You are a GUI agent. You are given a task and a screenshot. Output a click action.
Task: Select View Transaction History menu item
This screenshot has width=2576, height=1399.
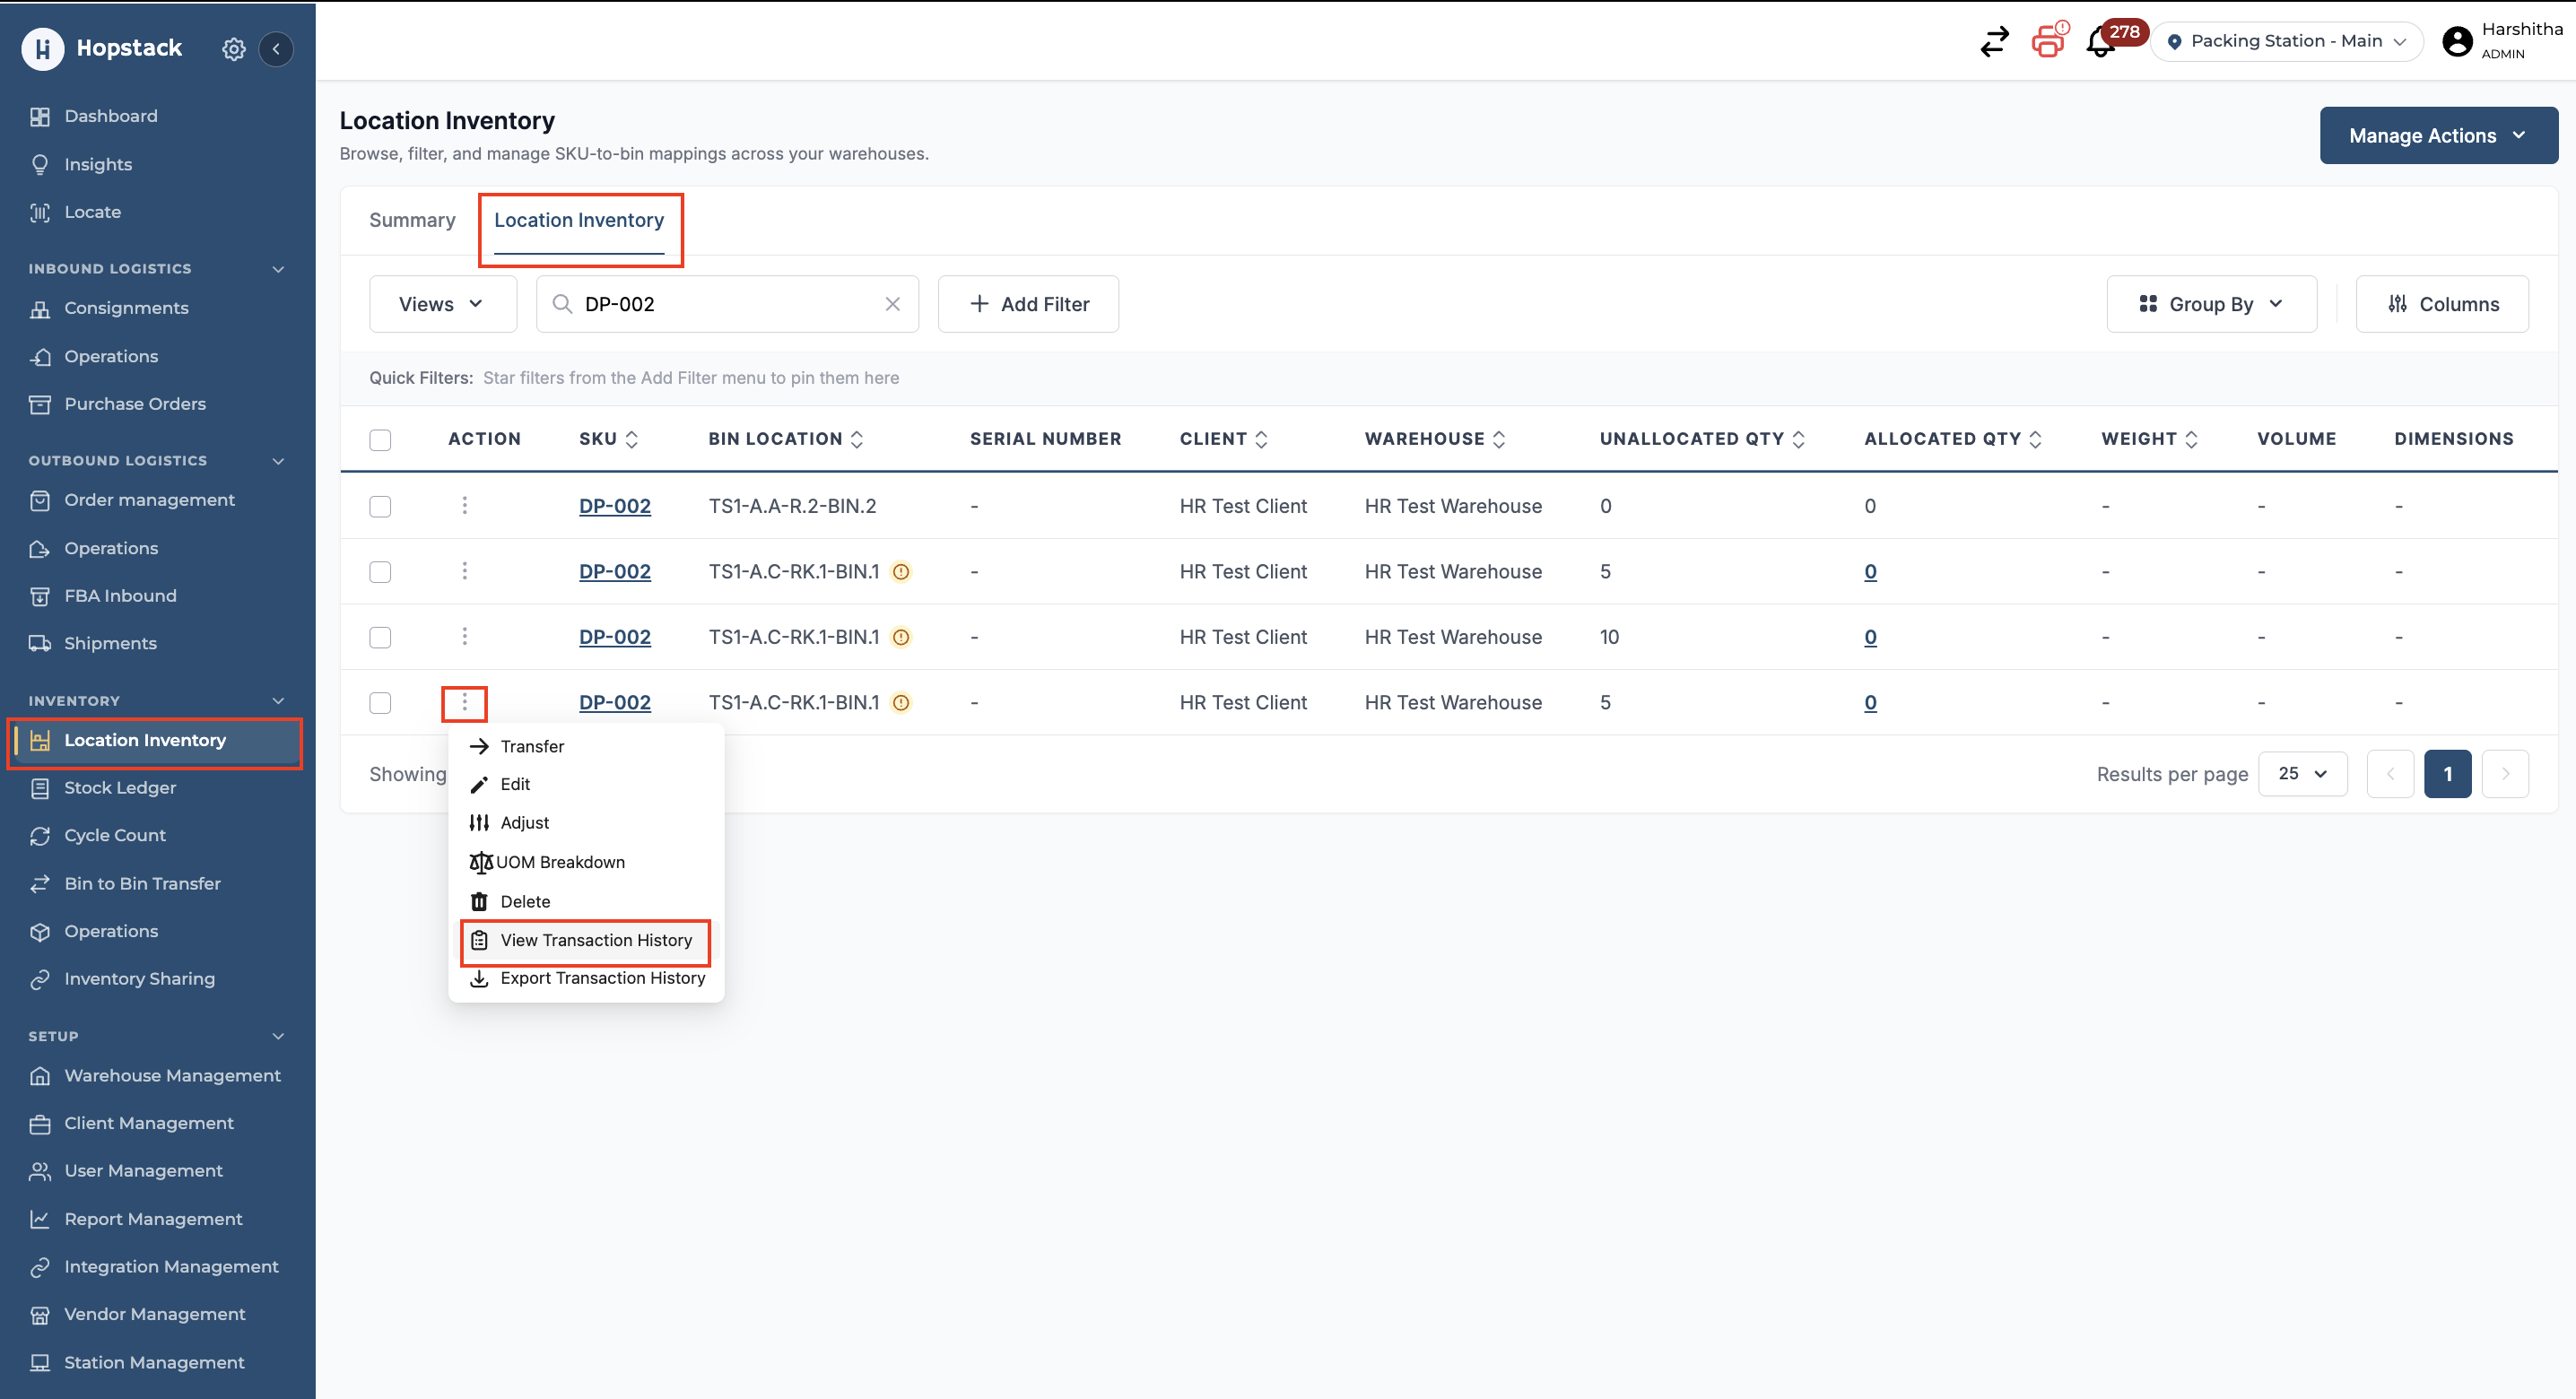[585, 940]
